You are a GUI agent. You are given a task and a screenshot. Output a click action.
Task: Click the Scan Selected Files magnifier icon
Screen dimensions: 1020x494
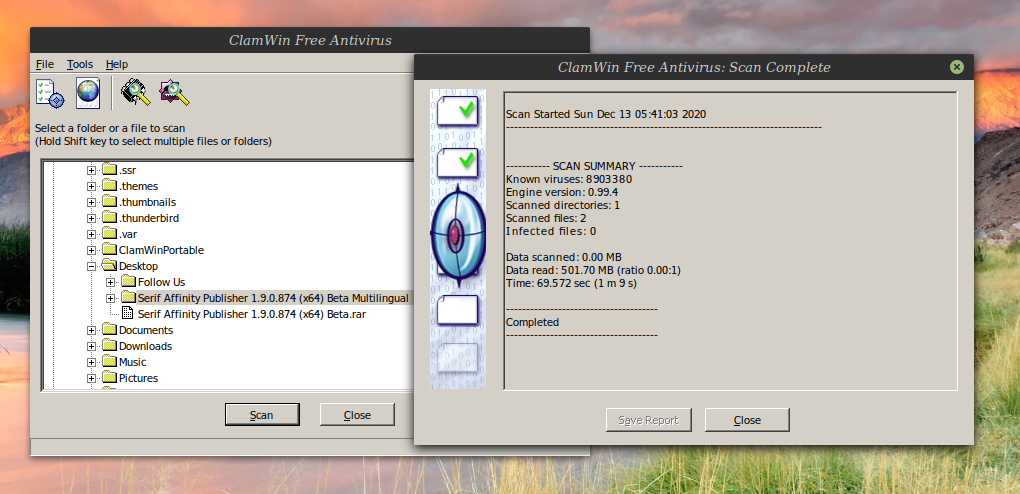174,93
